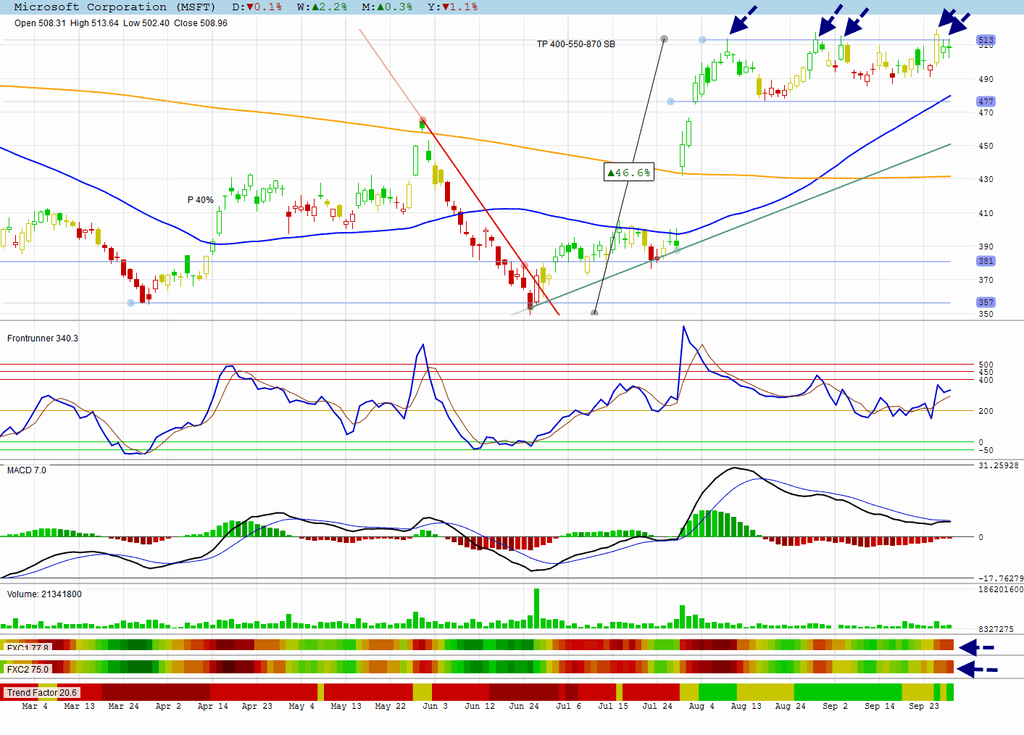Grab the gray circle handle at top of gray line
Viewport: 1024px width, 735px height.
pyautogui.click(x=664, y=39)
